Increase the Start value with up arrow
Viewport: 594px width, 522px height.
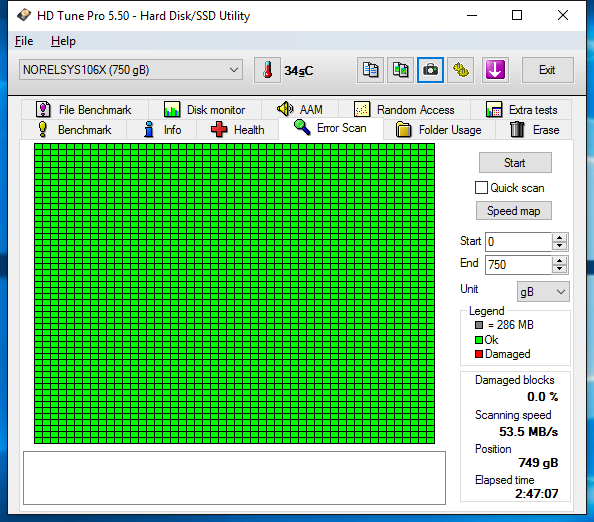(560, 238)
